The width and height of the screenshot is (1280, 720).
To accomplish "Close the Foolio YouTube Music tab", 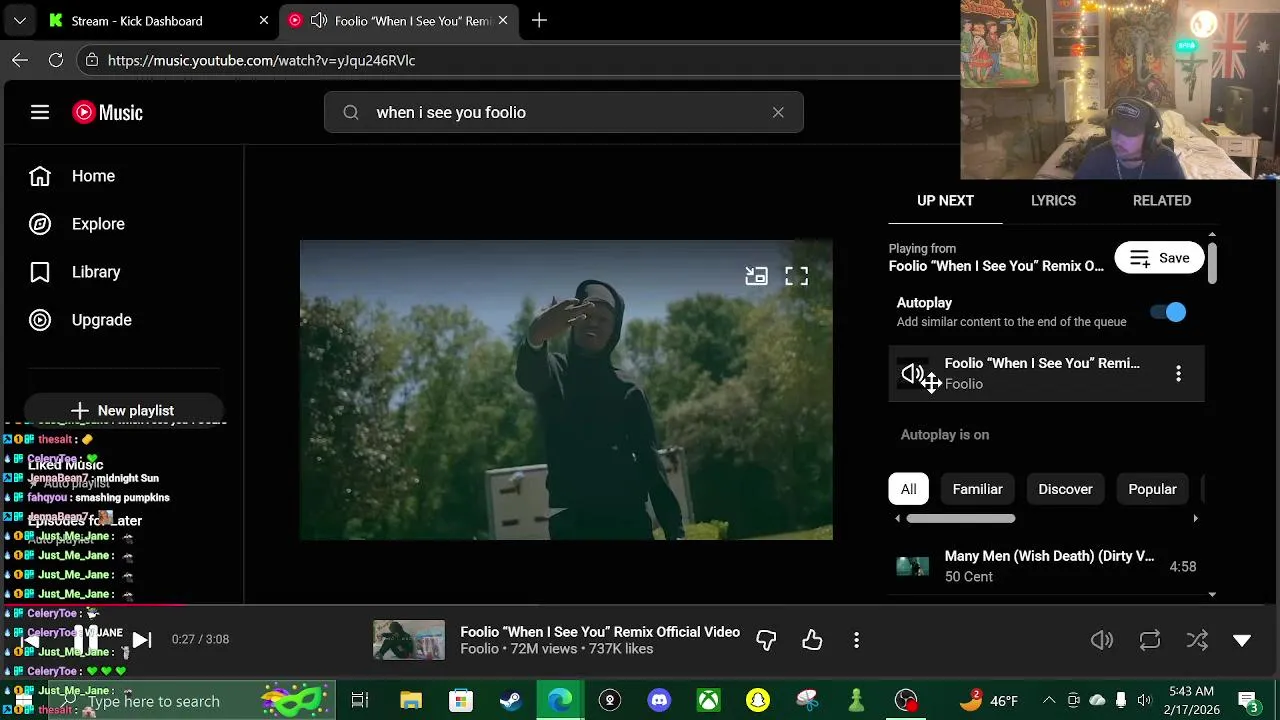I will [x=503, y=20].
